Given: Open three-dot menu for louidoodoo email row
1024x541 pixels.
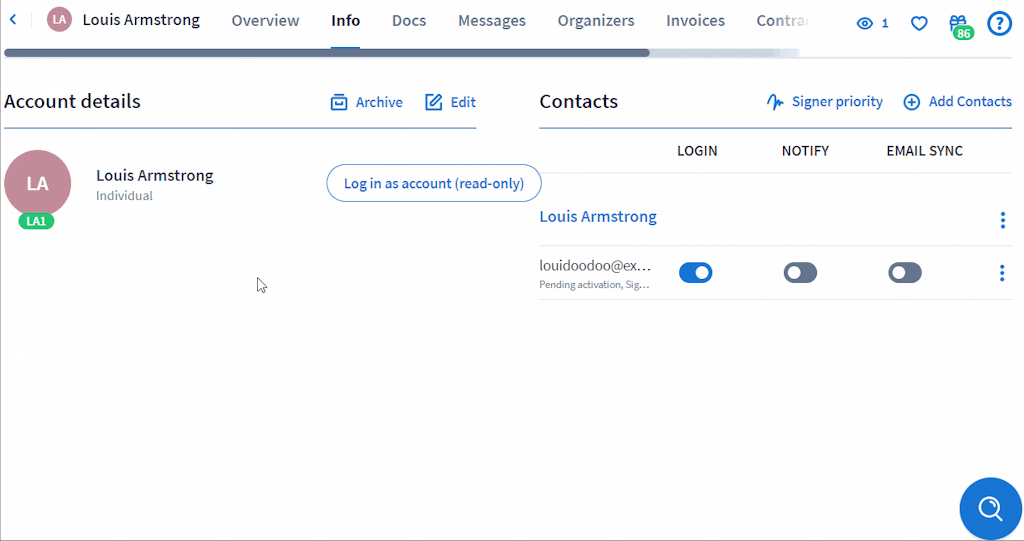Looking at the screenshot, I should point(1002,272).
